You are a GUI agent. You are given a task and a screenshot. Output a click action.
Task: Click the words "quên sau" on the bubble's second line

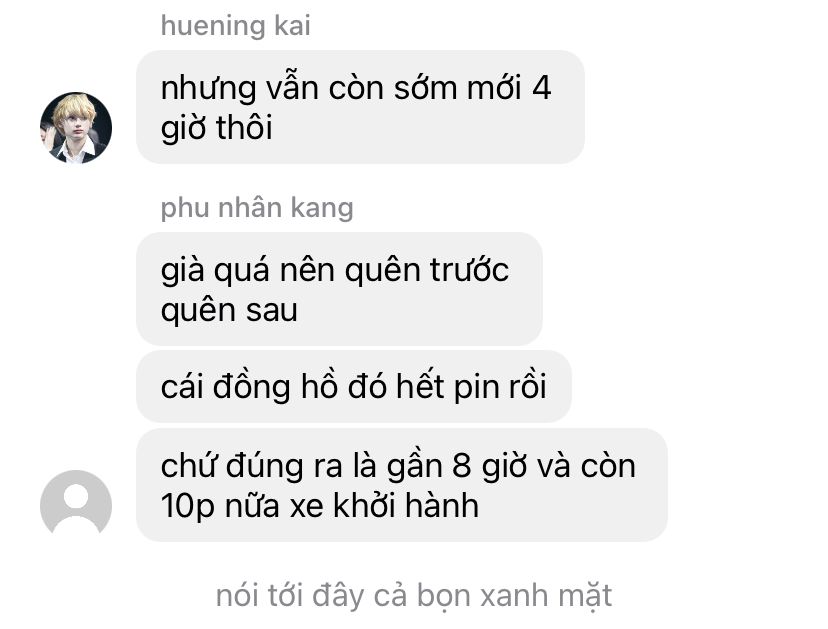229,311
